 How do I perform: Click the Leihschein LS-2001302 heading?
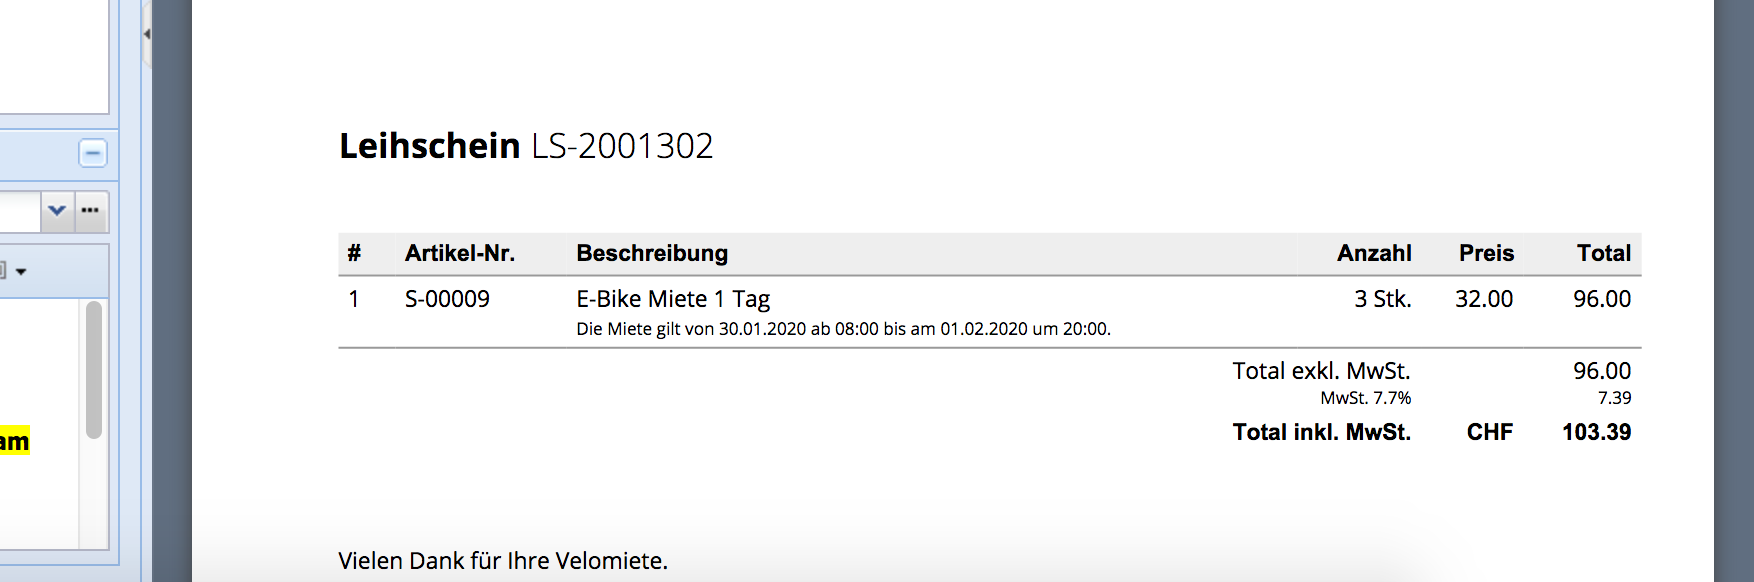pos(526,146)
